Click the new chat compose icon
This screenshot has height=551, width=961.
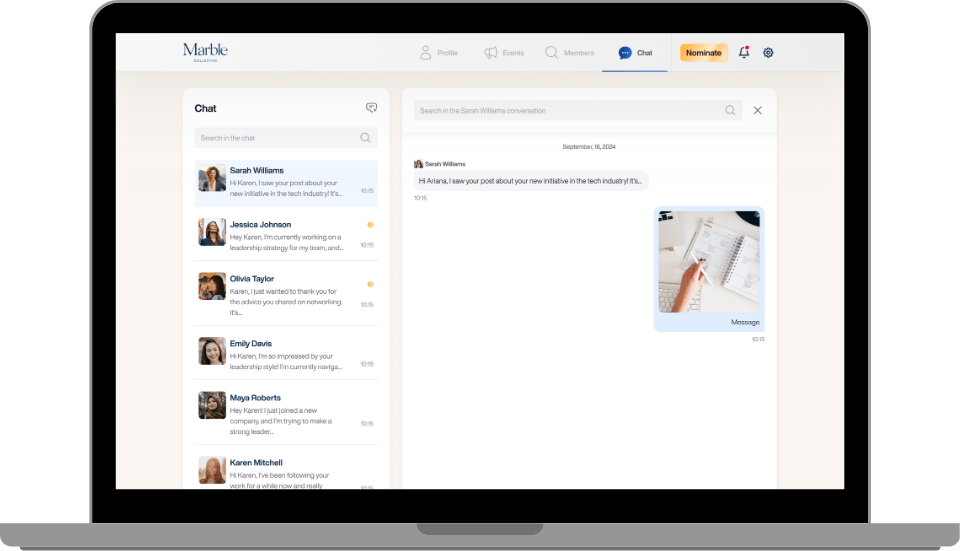click(x=371, y=108)
